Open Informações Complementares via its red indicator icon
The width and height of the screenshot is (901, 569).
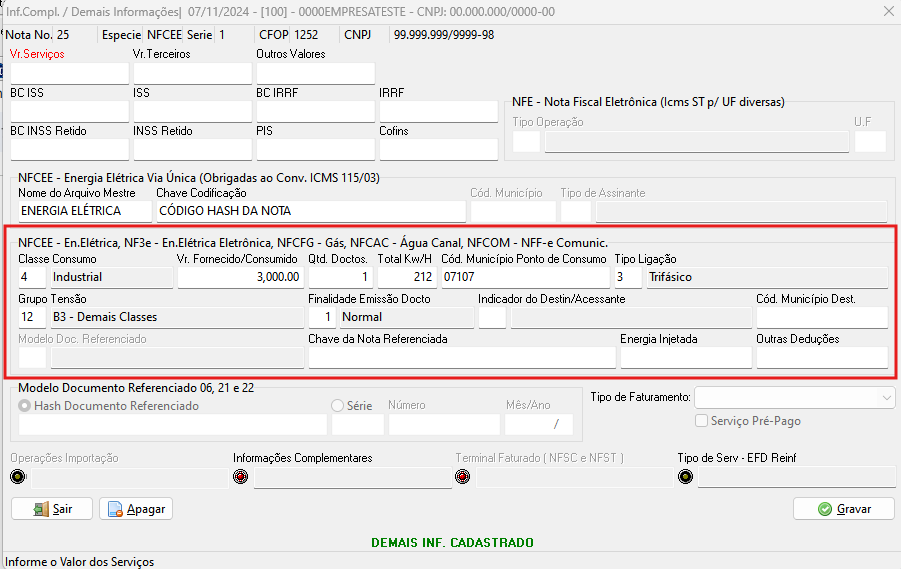point(240,476)
